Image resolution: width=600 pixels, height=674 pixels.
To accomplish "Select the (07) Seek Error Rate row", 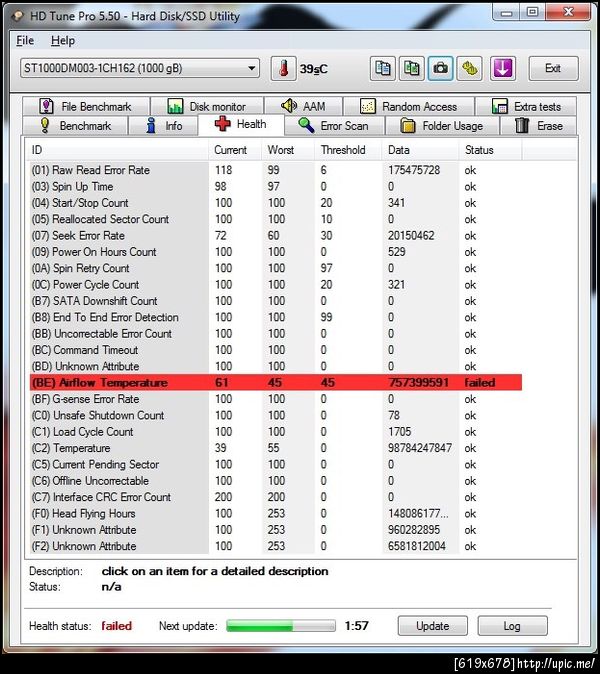I will [x=276, y=236].
